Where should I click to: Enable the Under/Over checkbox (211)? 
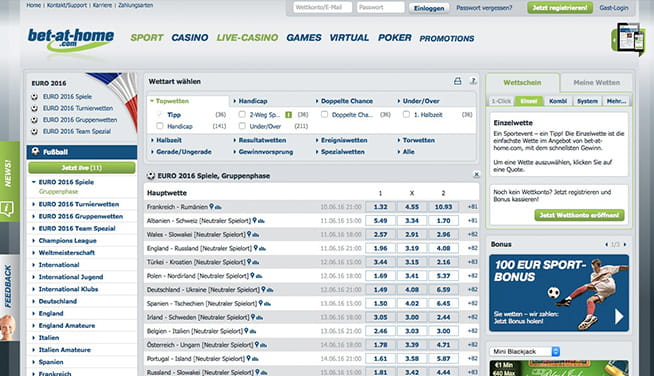pos(242,126)
